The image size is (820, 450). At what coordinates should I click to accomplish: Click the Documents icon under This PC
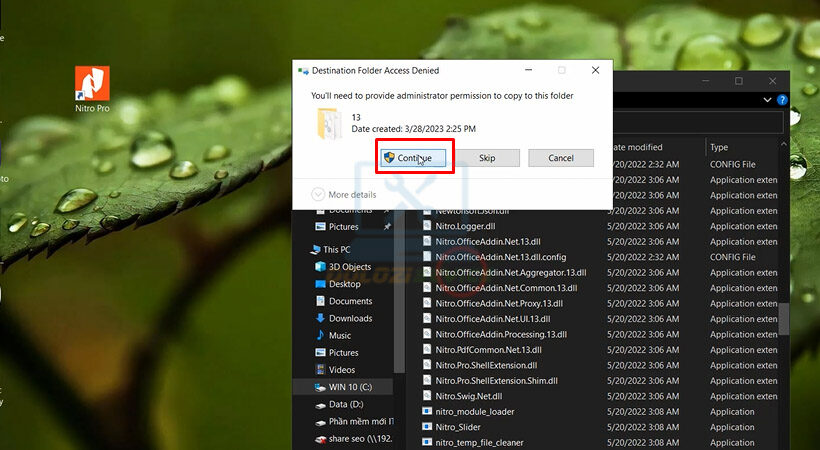(x=320, y=301)
